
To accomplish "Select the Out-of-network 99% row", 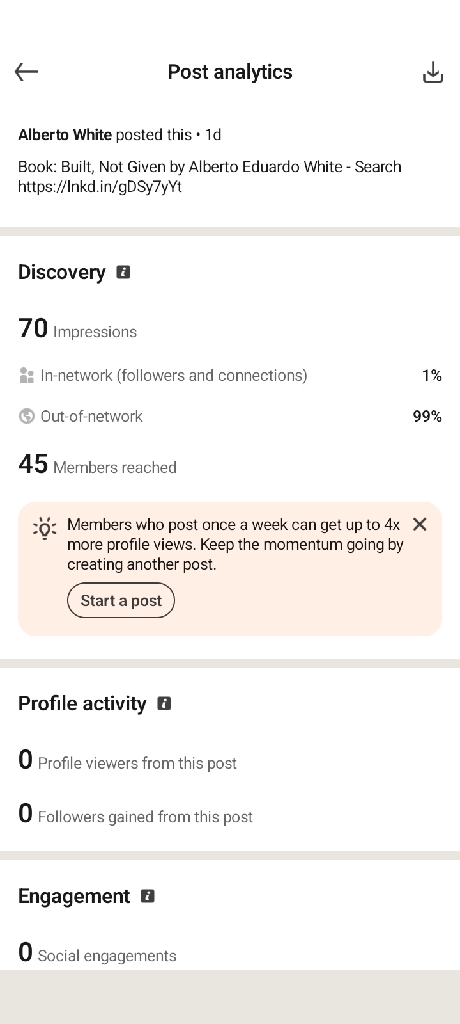I will pyautogui.click(x=230, y=416).
